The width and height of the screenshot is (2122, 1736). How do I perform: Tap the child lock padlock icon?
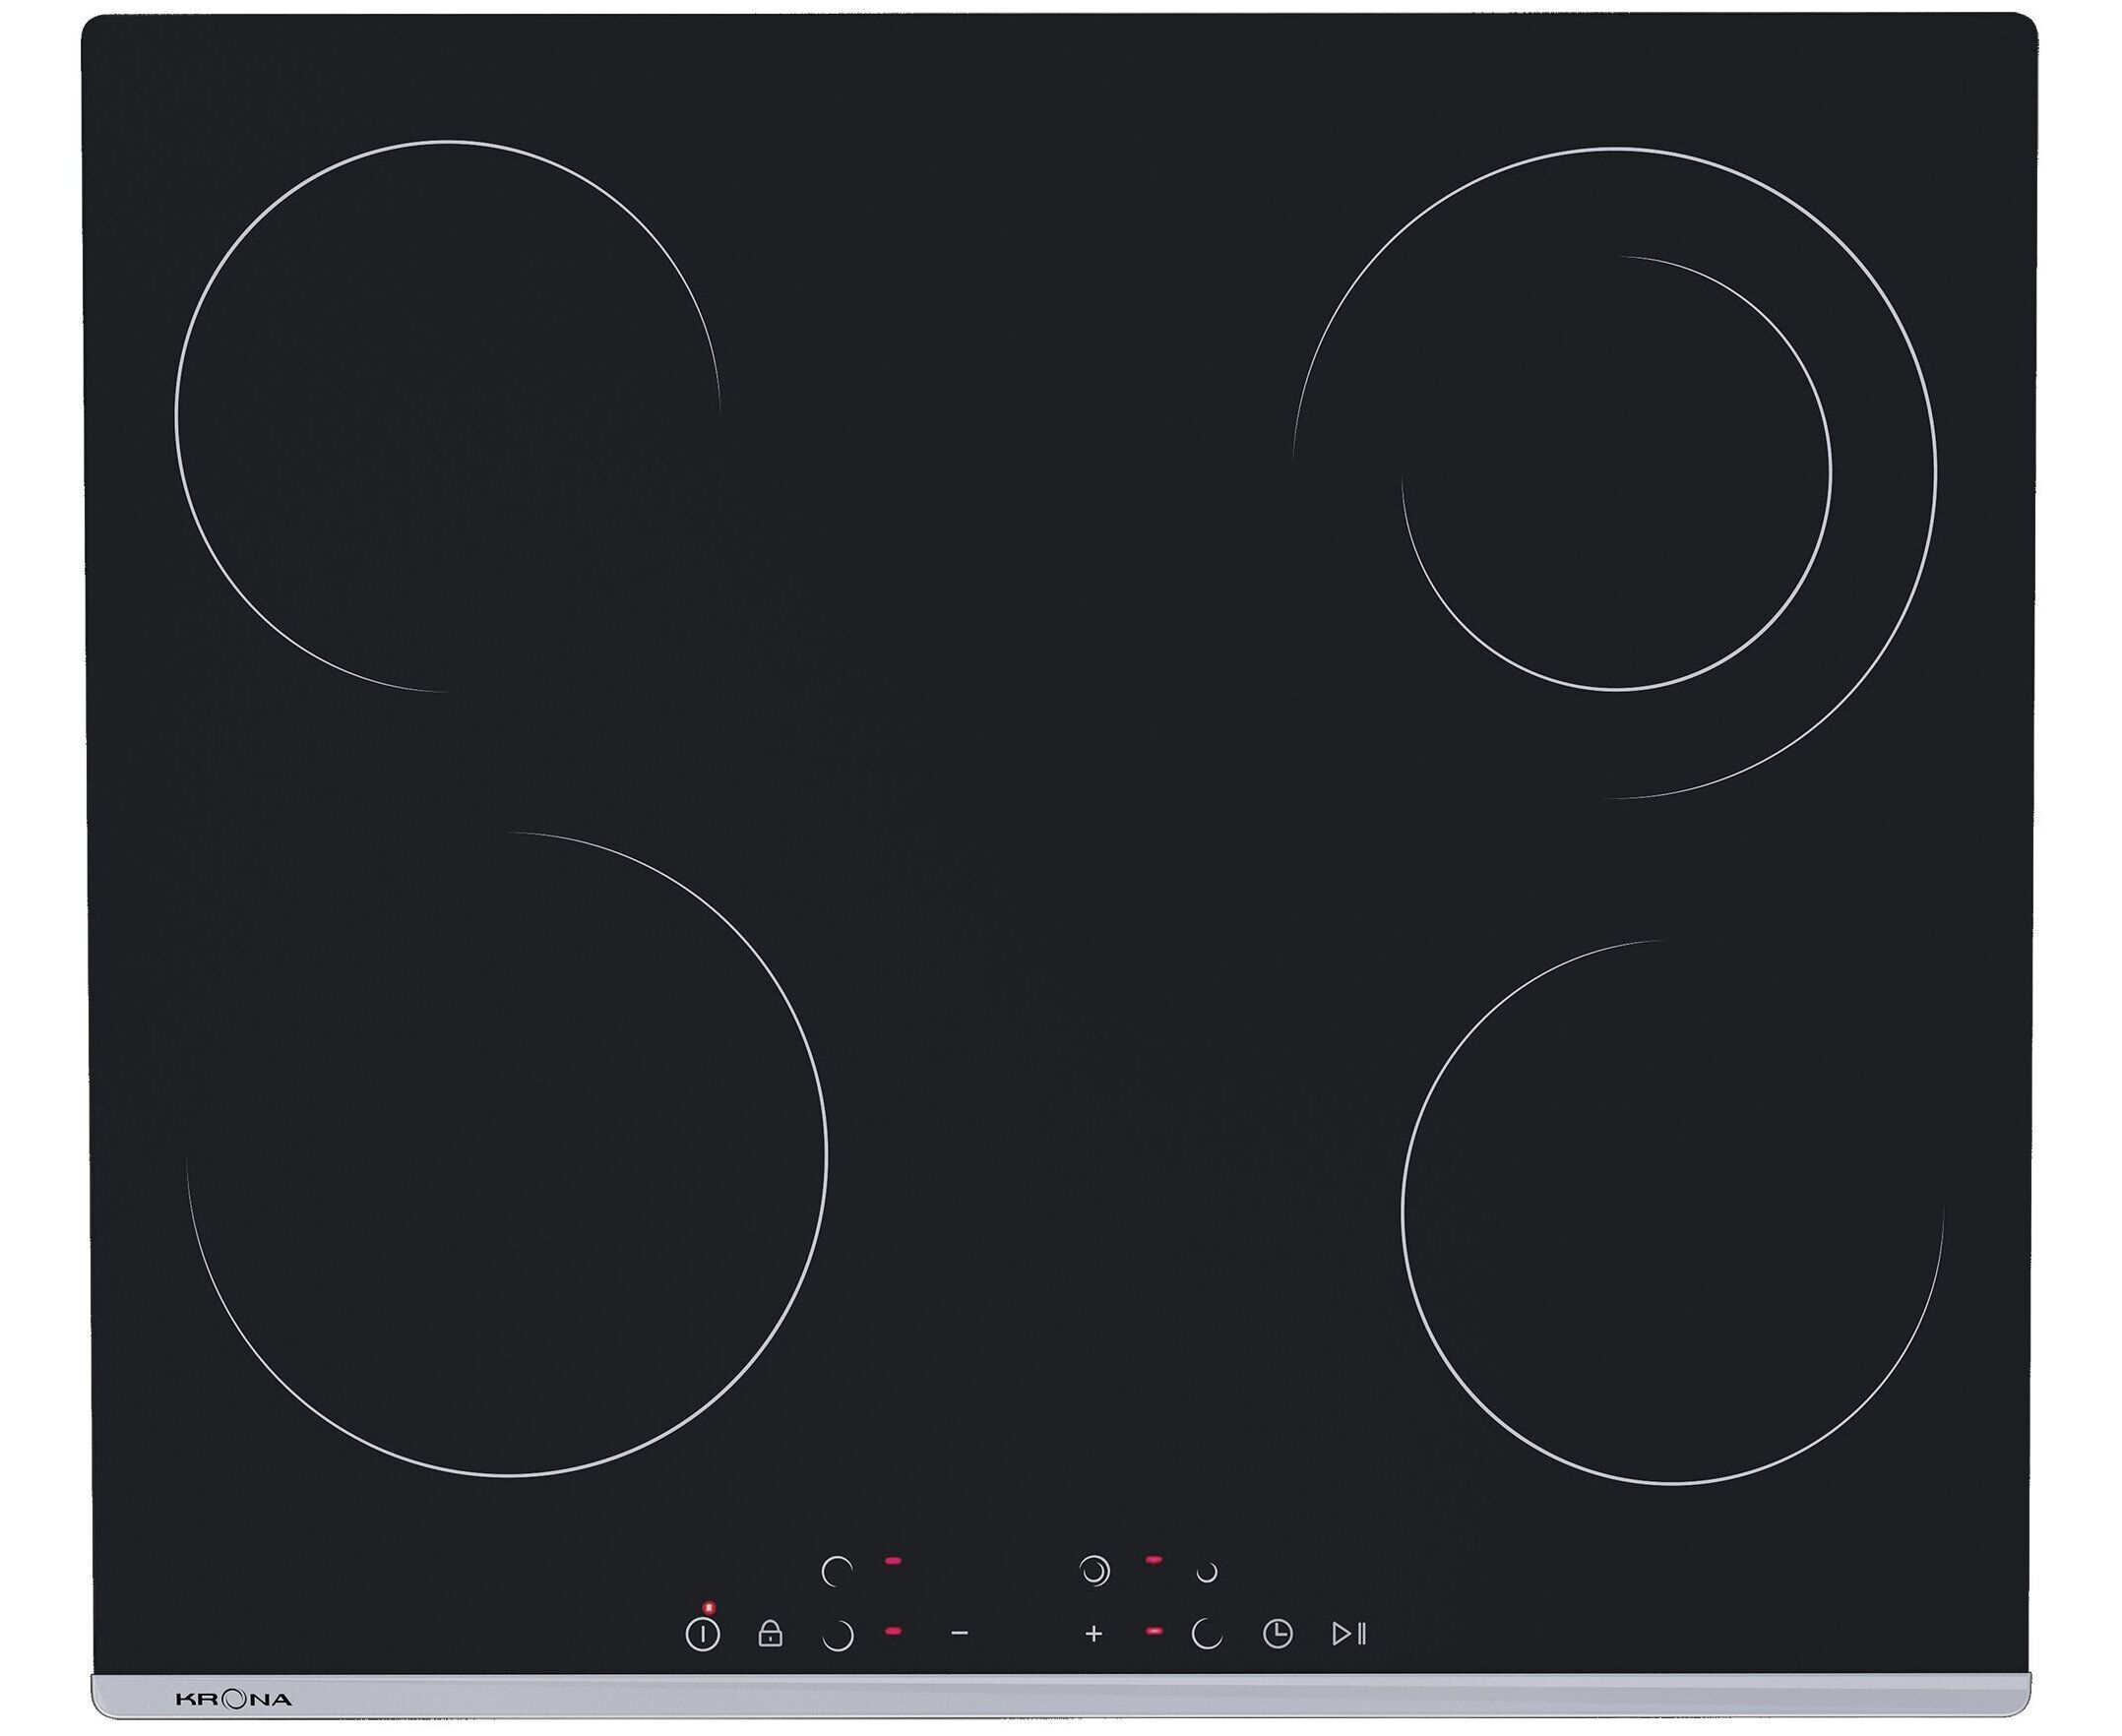point(770,1635)
